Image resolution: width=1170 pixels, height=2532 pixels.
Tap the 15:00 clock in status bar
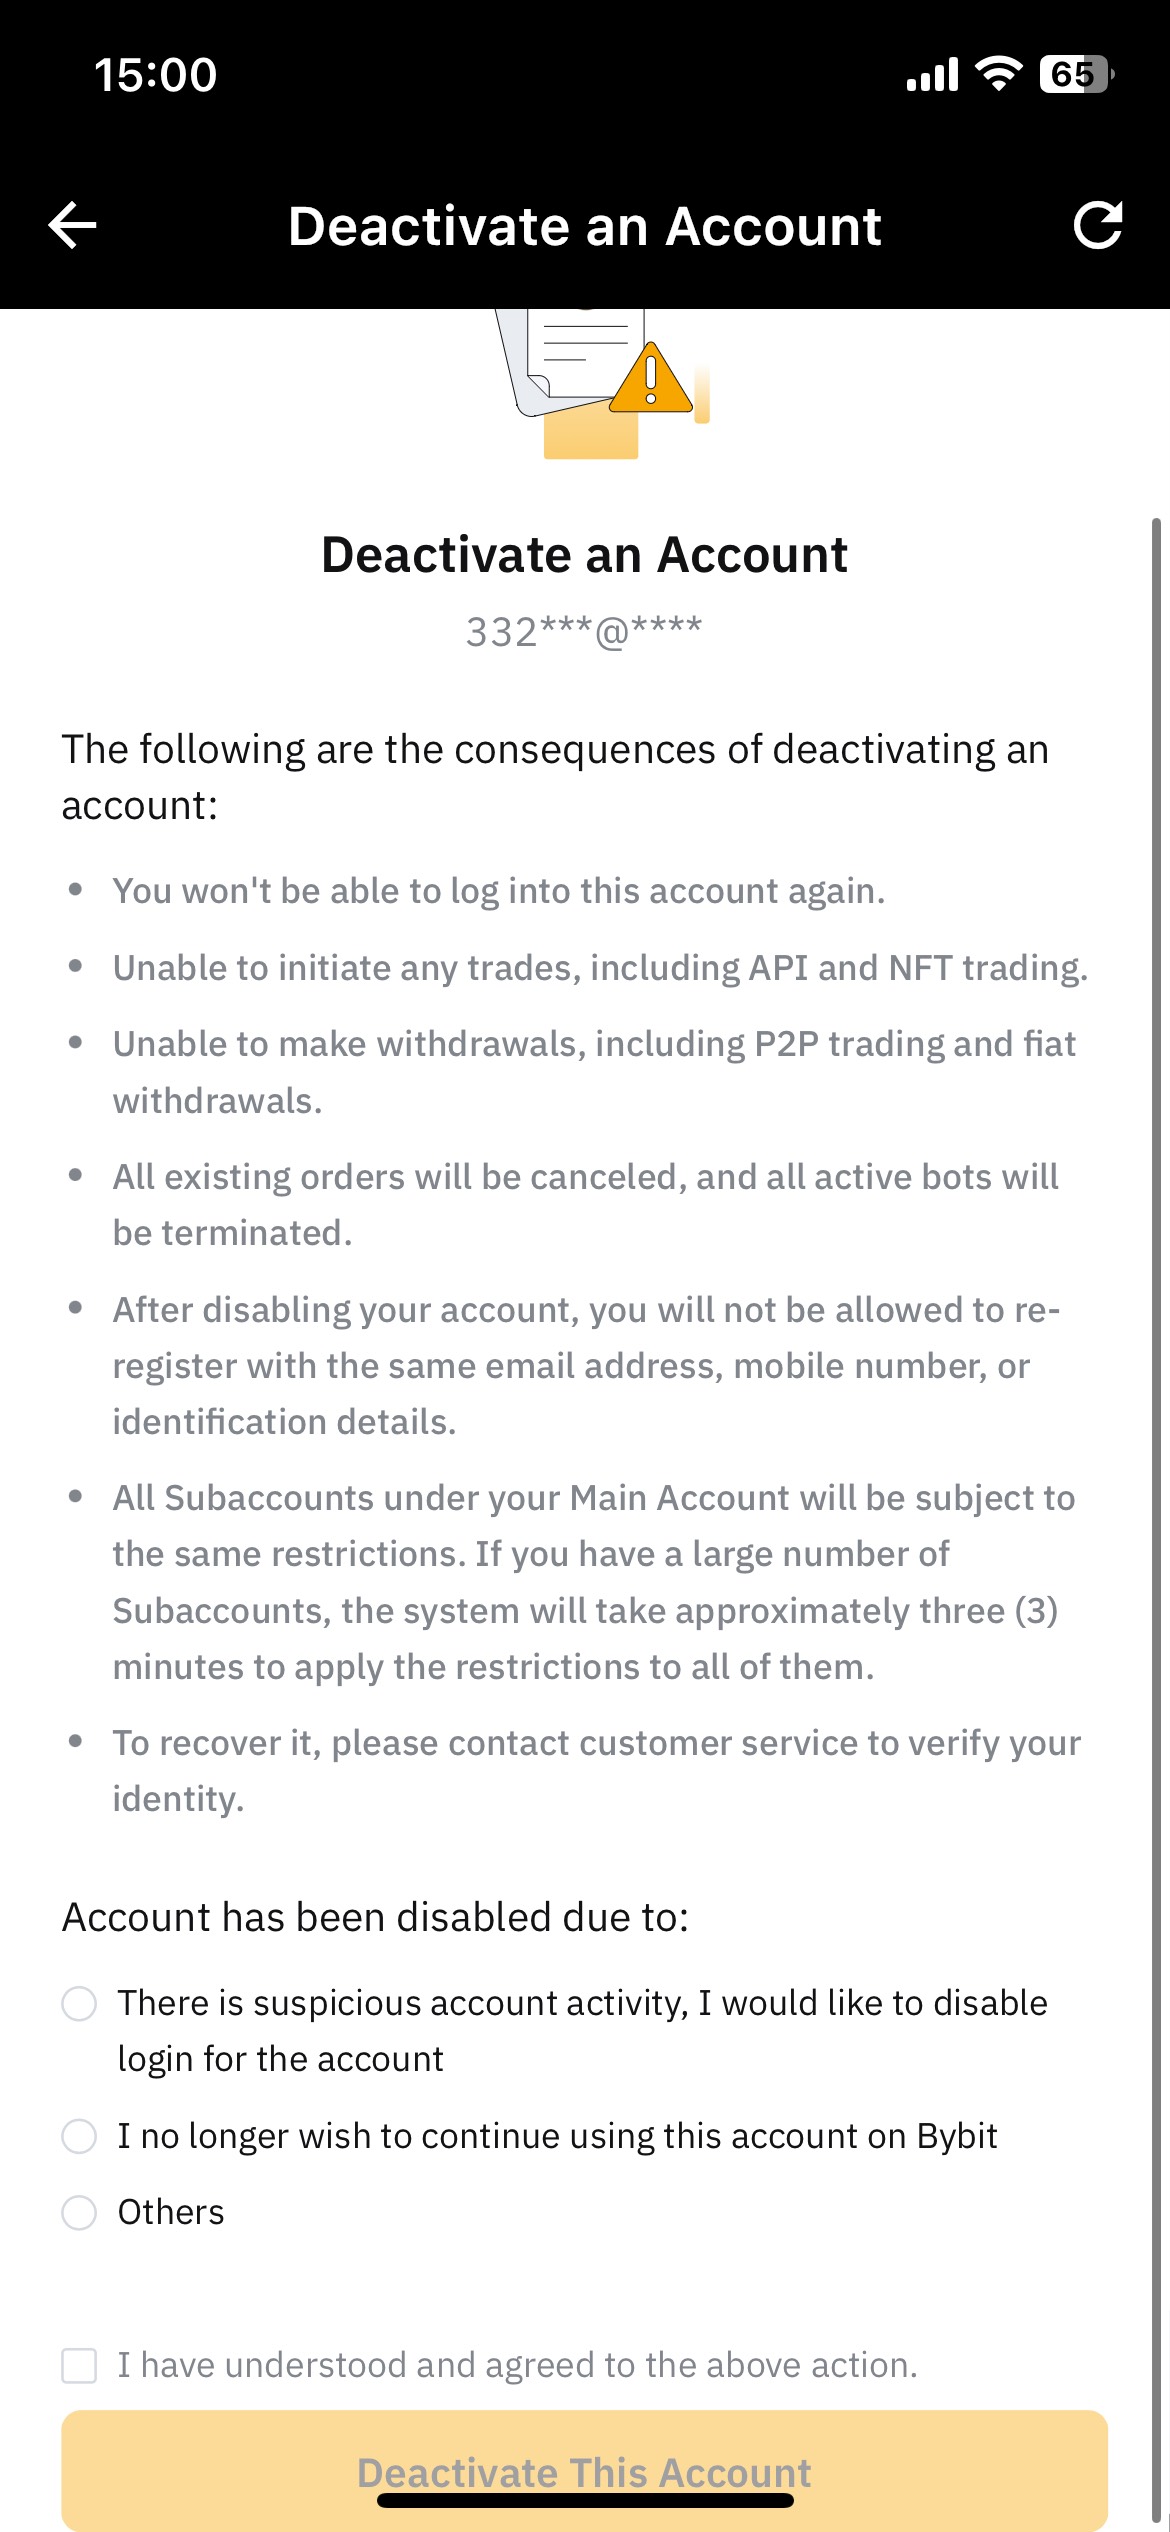155,75
